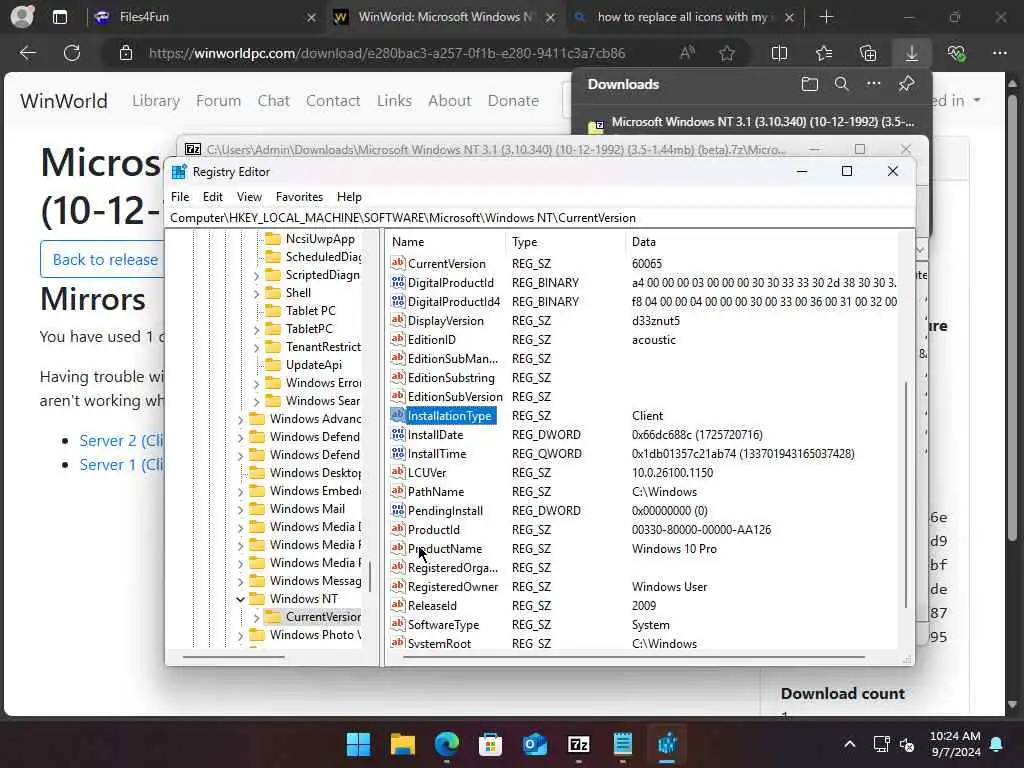Open the WinWorld Forum link
Viewport: 1024px width, 768px height.
click(x=218, y=101)
